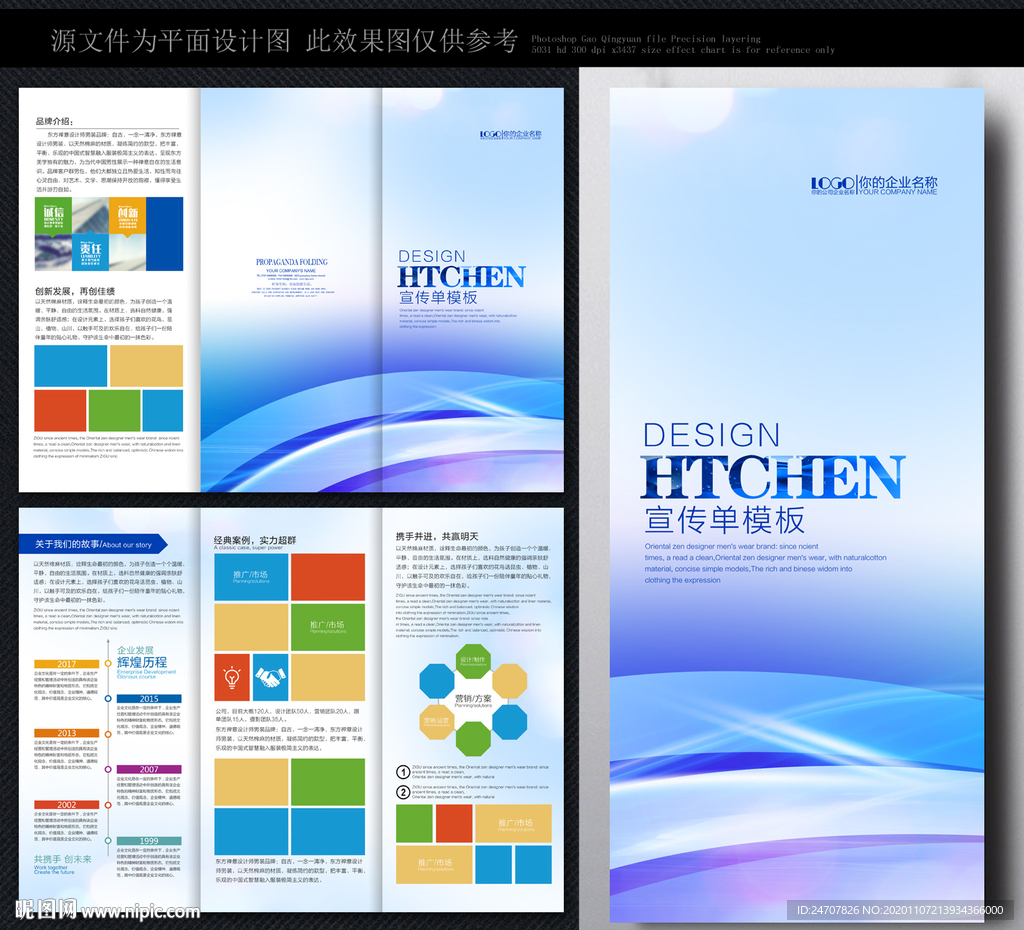Click the timeline dot beside 1999
Viewport: 1024px width, 930px height.
[108, 841]
